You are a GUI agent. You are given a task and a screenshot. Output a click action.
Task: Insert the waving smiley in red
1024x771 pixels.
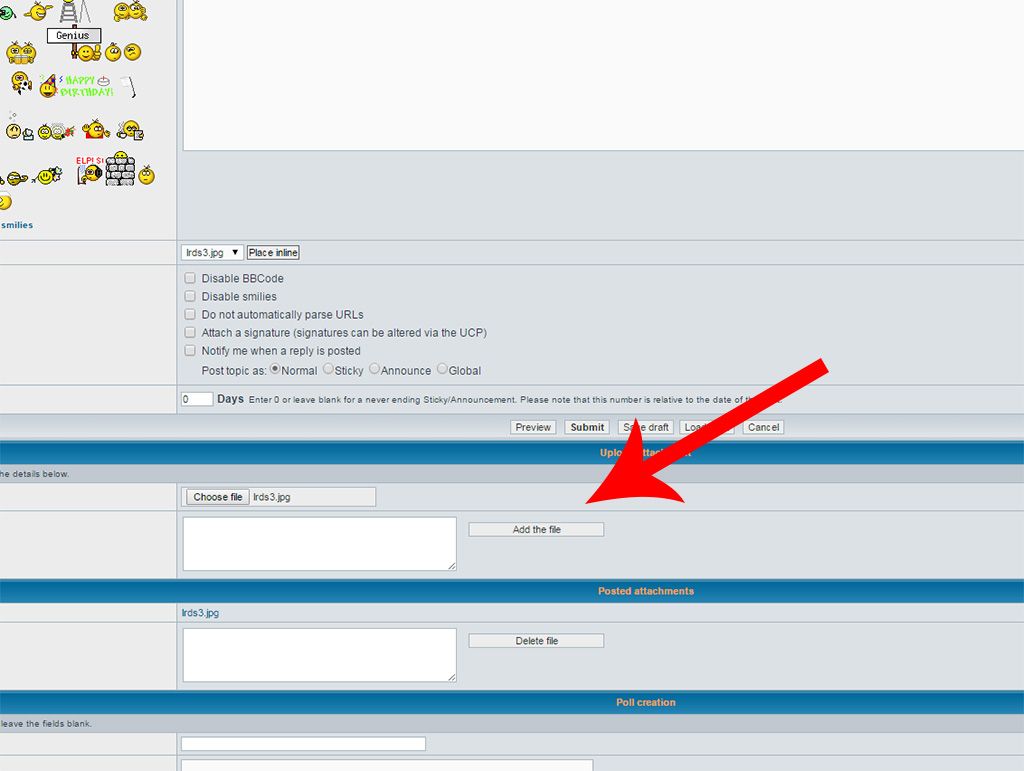tap(96, 129)
